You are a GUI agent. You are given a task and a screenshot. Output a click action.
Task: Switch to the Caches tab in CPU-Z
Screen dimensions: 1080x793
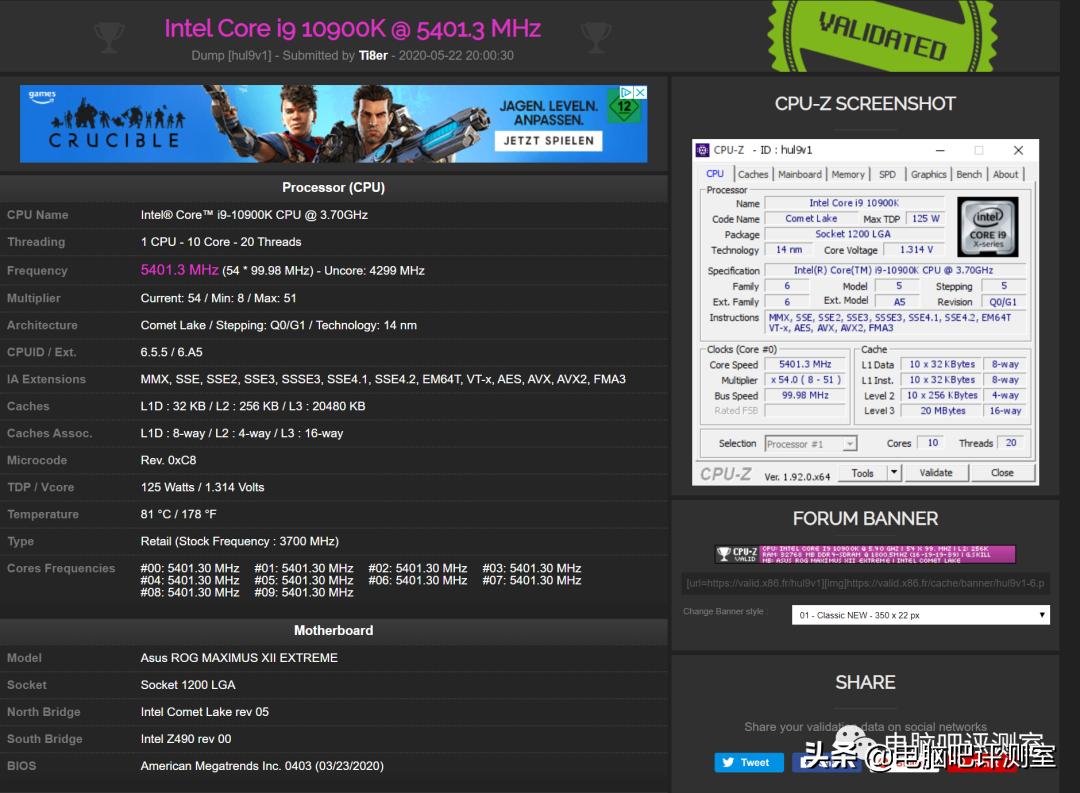(753, 173)
